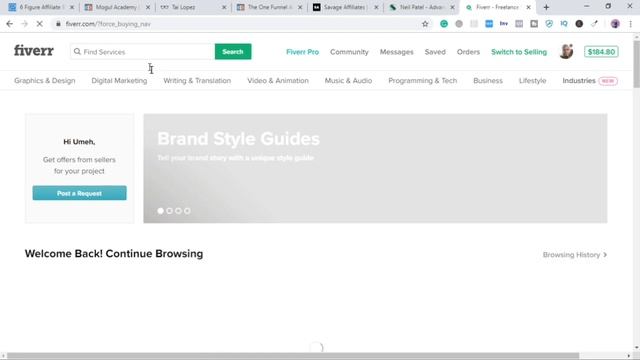The width and height of the screenshot is (640, 360).
Task: Click the $184.80 balance button
Action: [x=601, y=52]
